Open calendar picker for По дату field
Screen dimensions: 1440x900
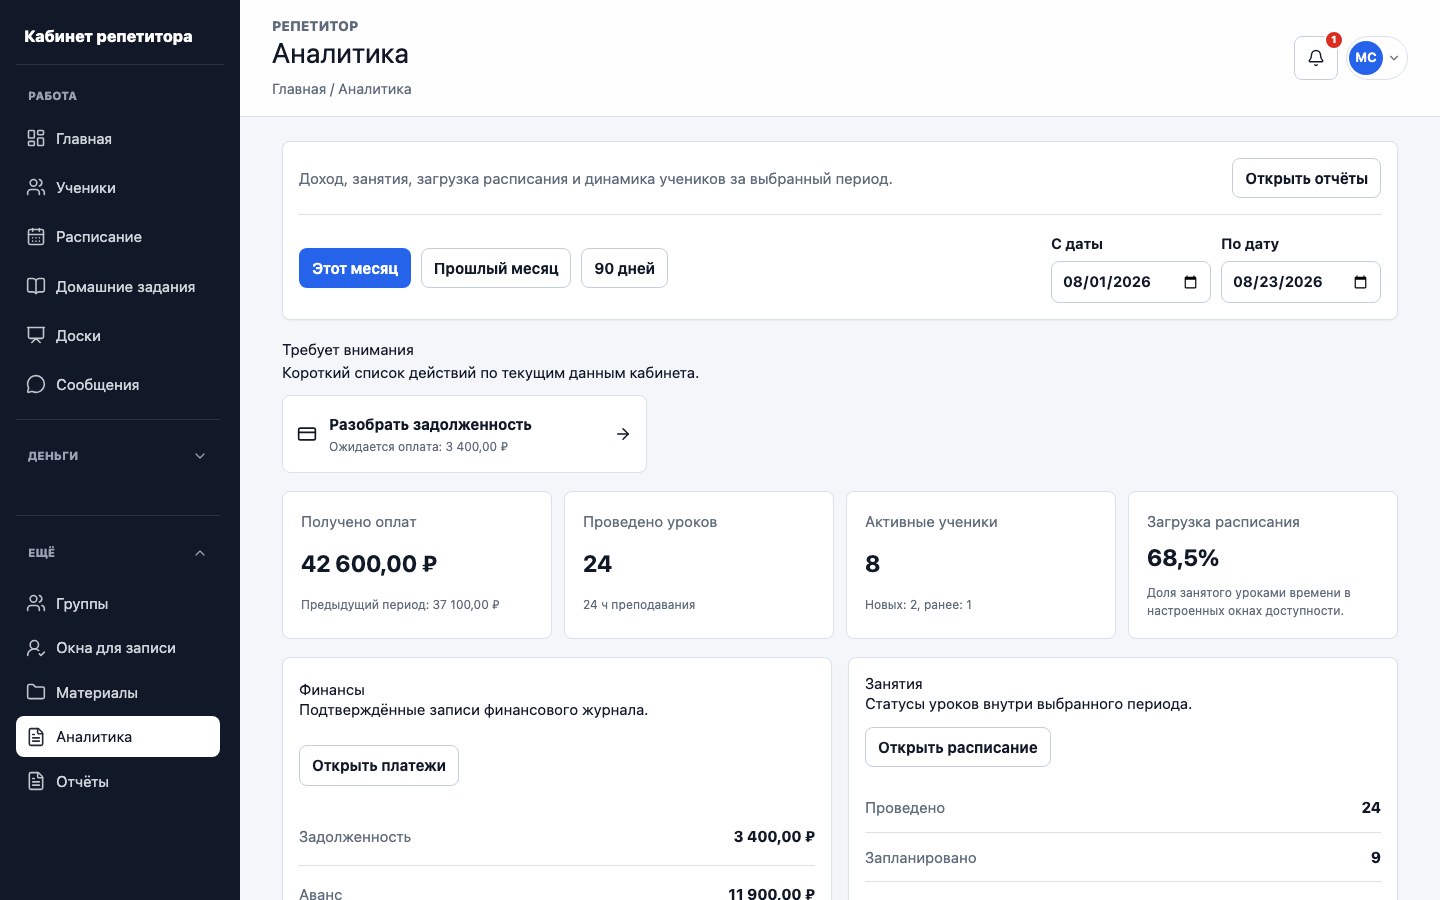click(1360, 282)
